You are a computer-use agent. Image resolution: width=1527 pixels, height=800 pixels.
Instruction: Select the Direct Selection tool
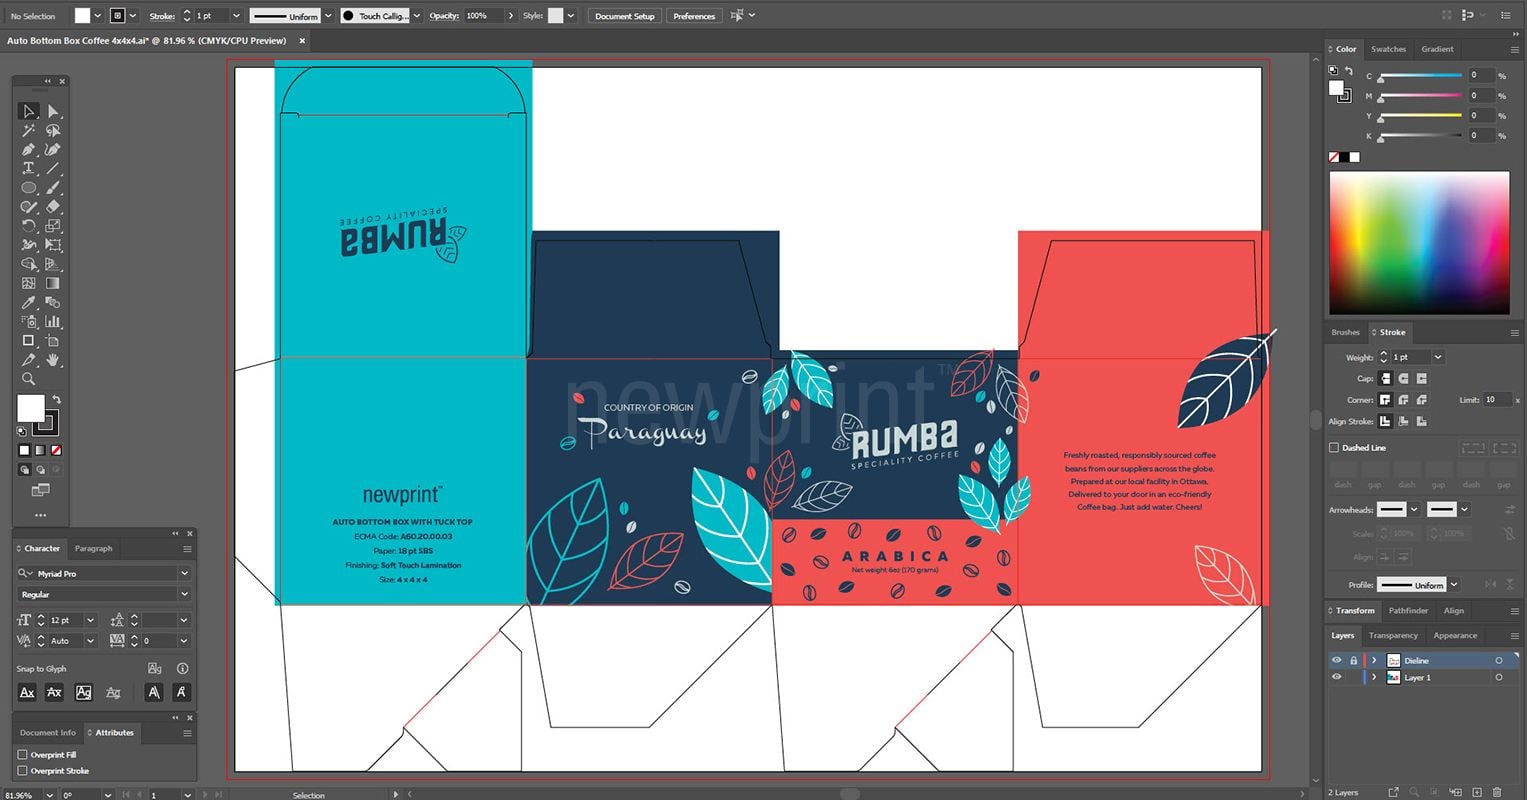point(53,111)
